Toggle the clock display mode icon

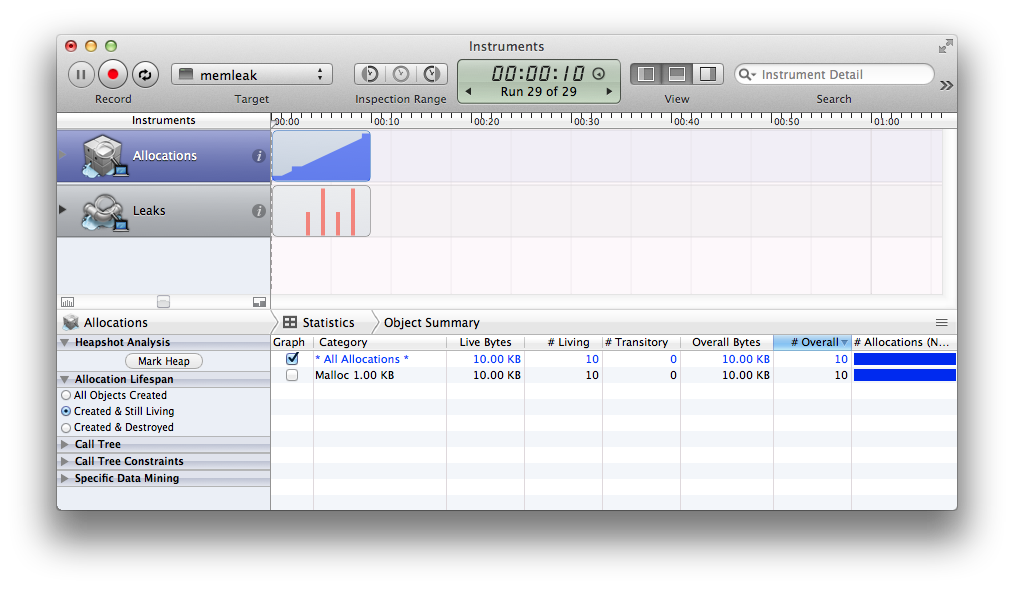(x=599, y=74)
